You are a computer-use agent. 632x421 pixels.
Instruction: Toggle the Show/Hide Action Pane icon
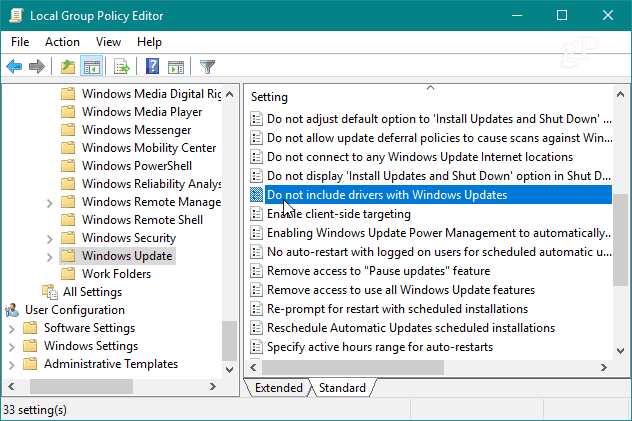coord(176,66)
